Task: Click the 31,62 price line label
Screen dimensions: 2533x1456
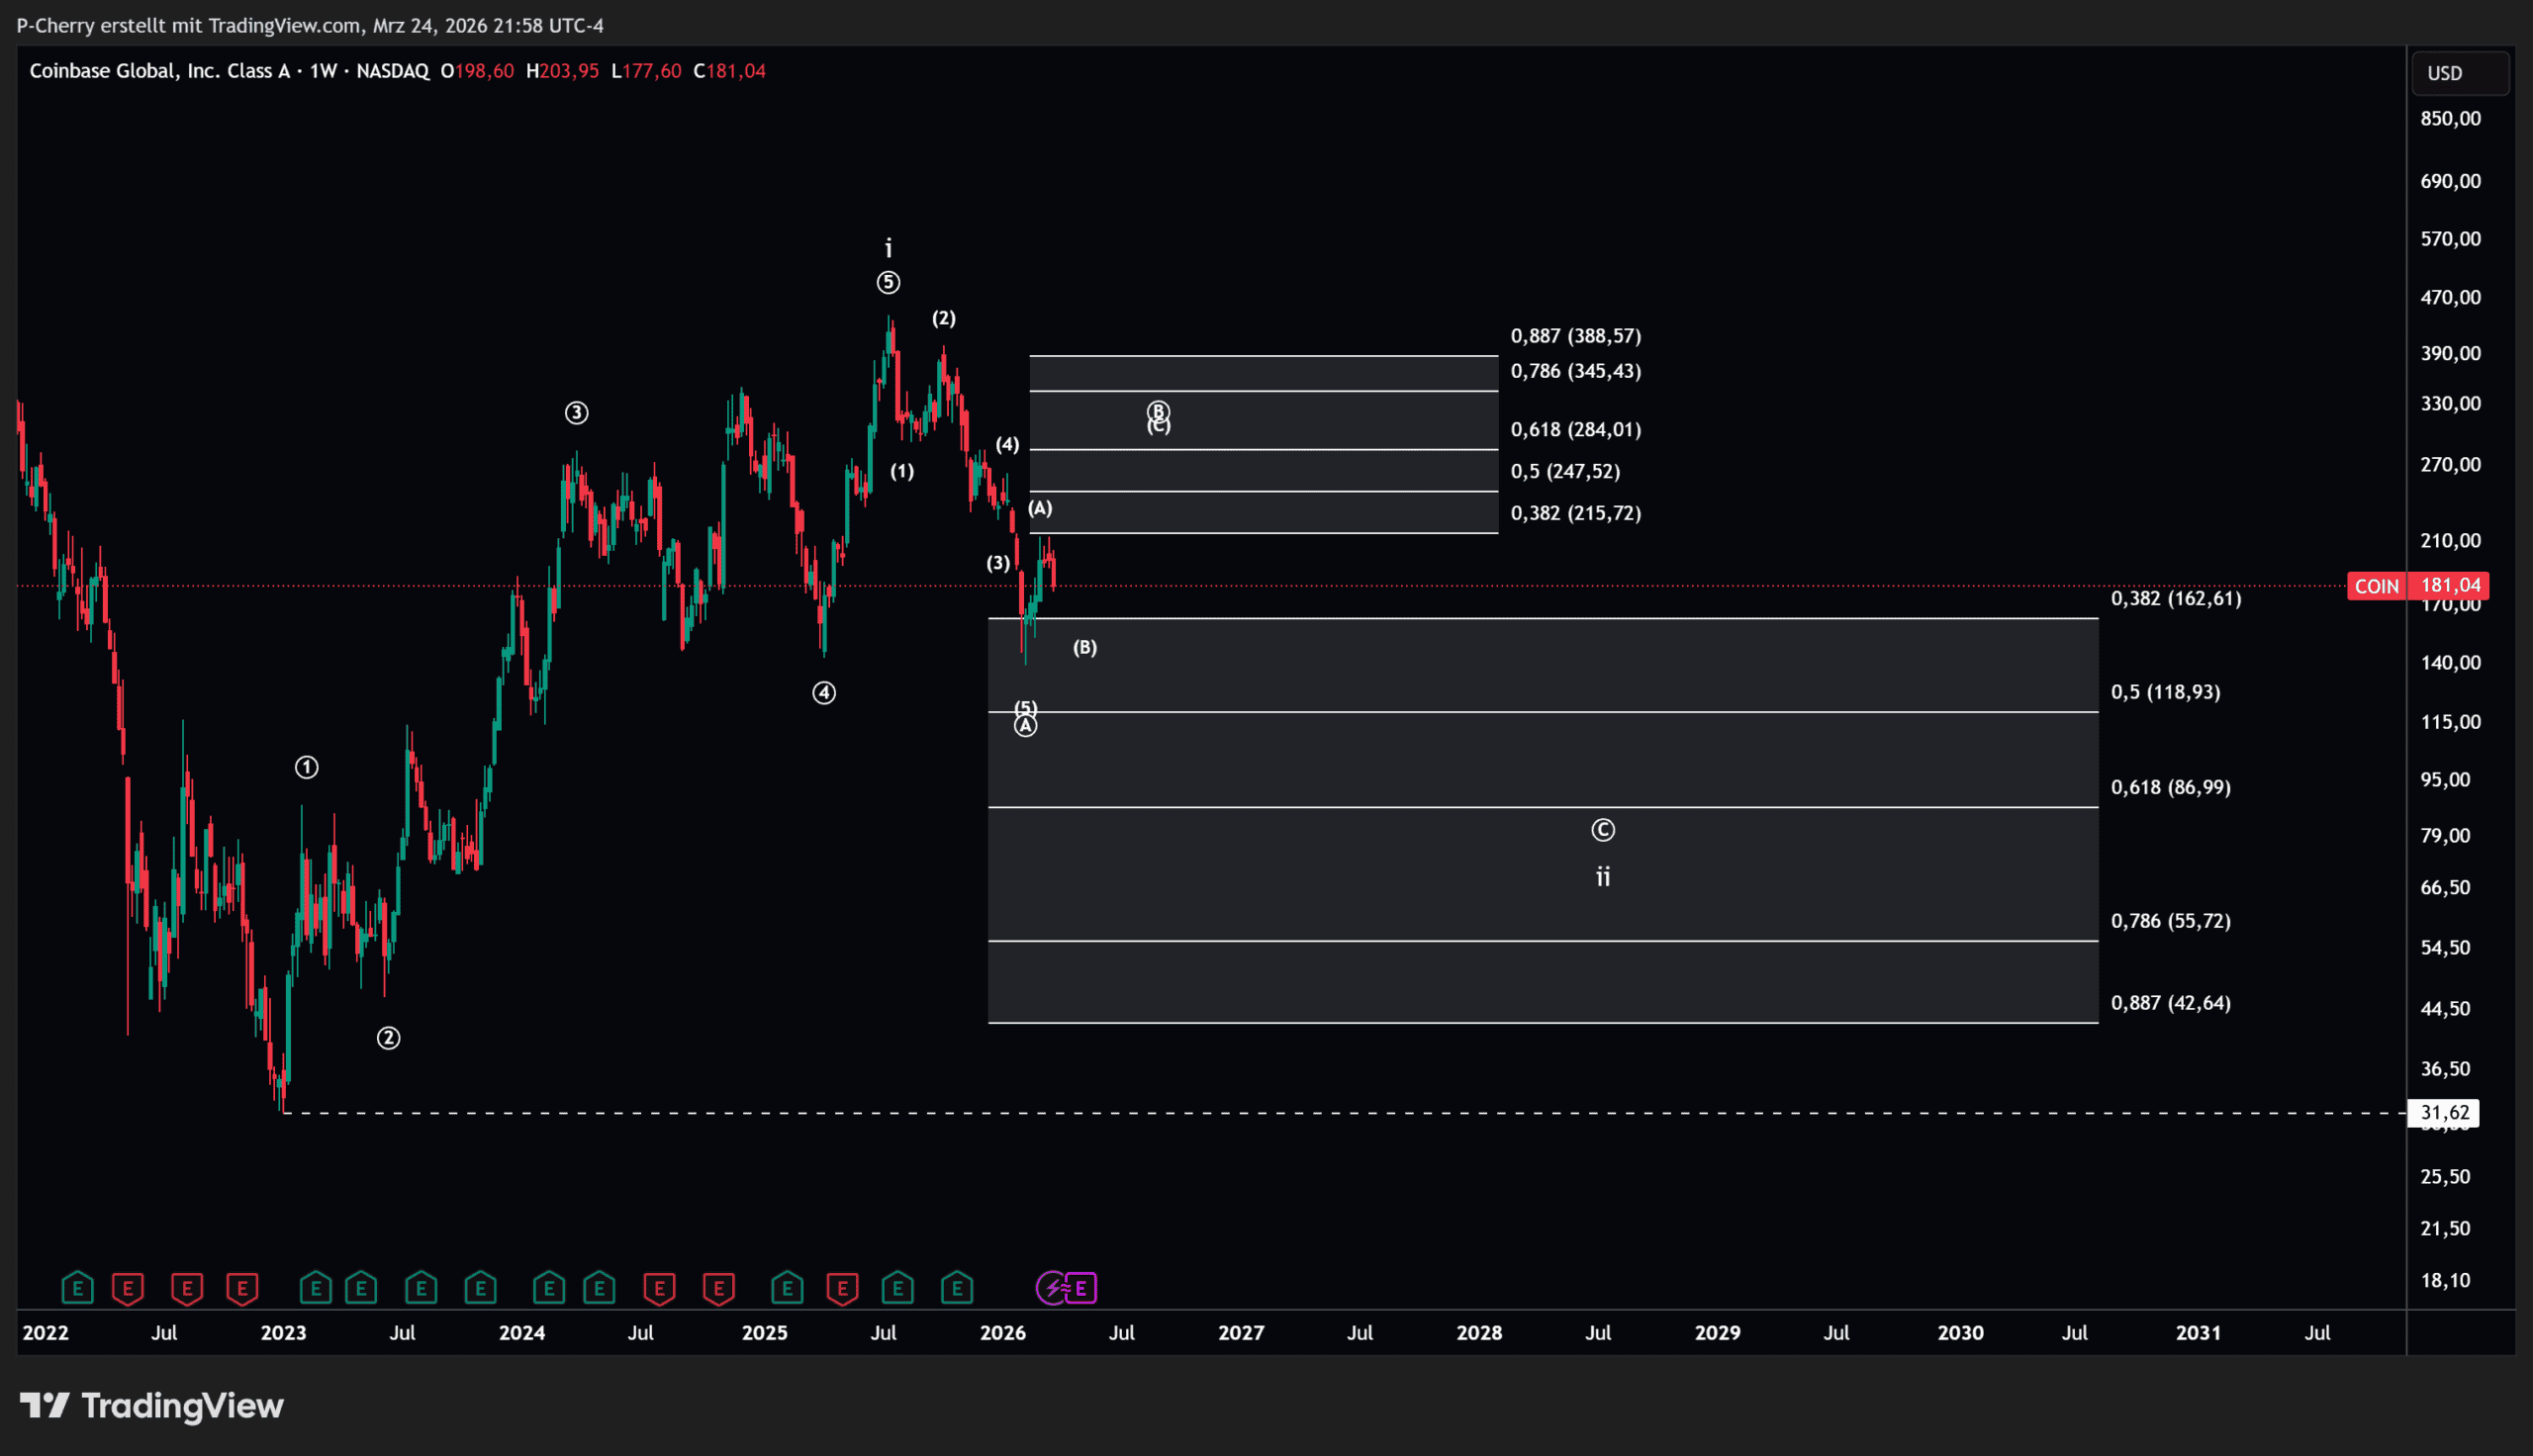Action: [x=2443, y=1112]
